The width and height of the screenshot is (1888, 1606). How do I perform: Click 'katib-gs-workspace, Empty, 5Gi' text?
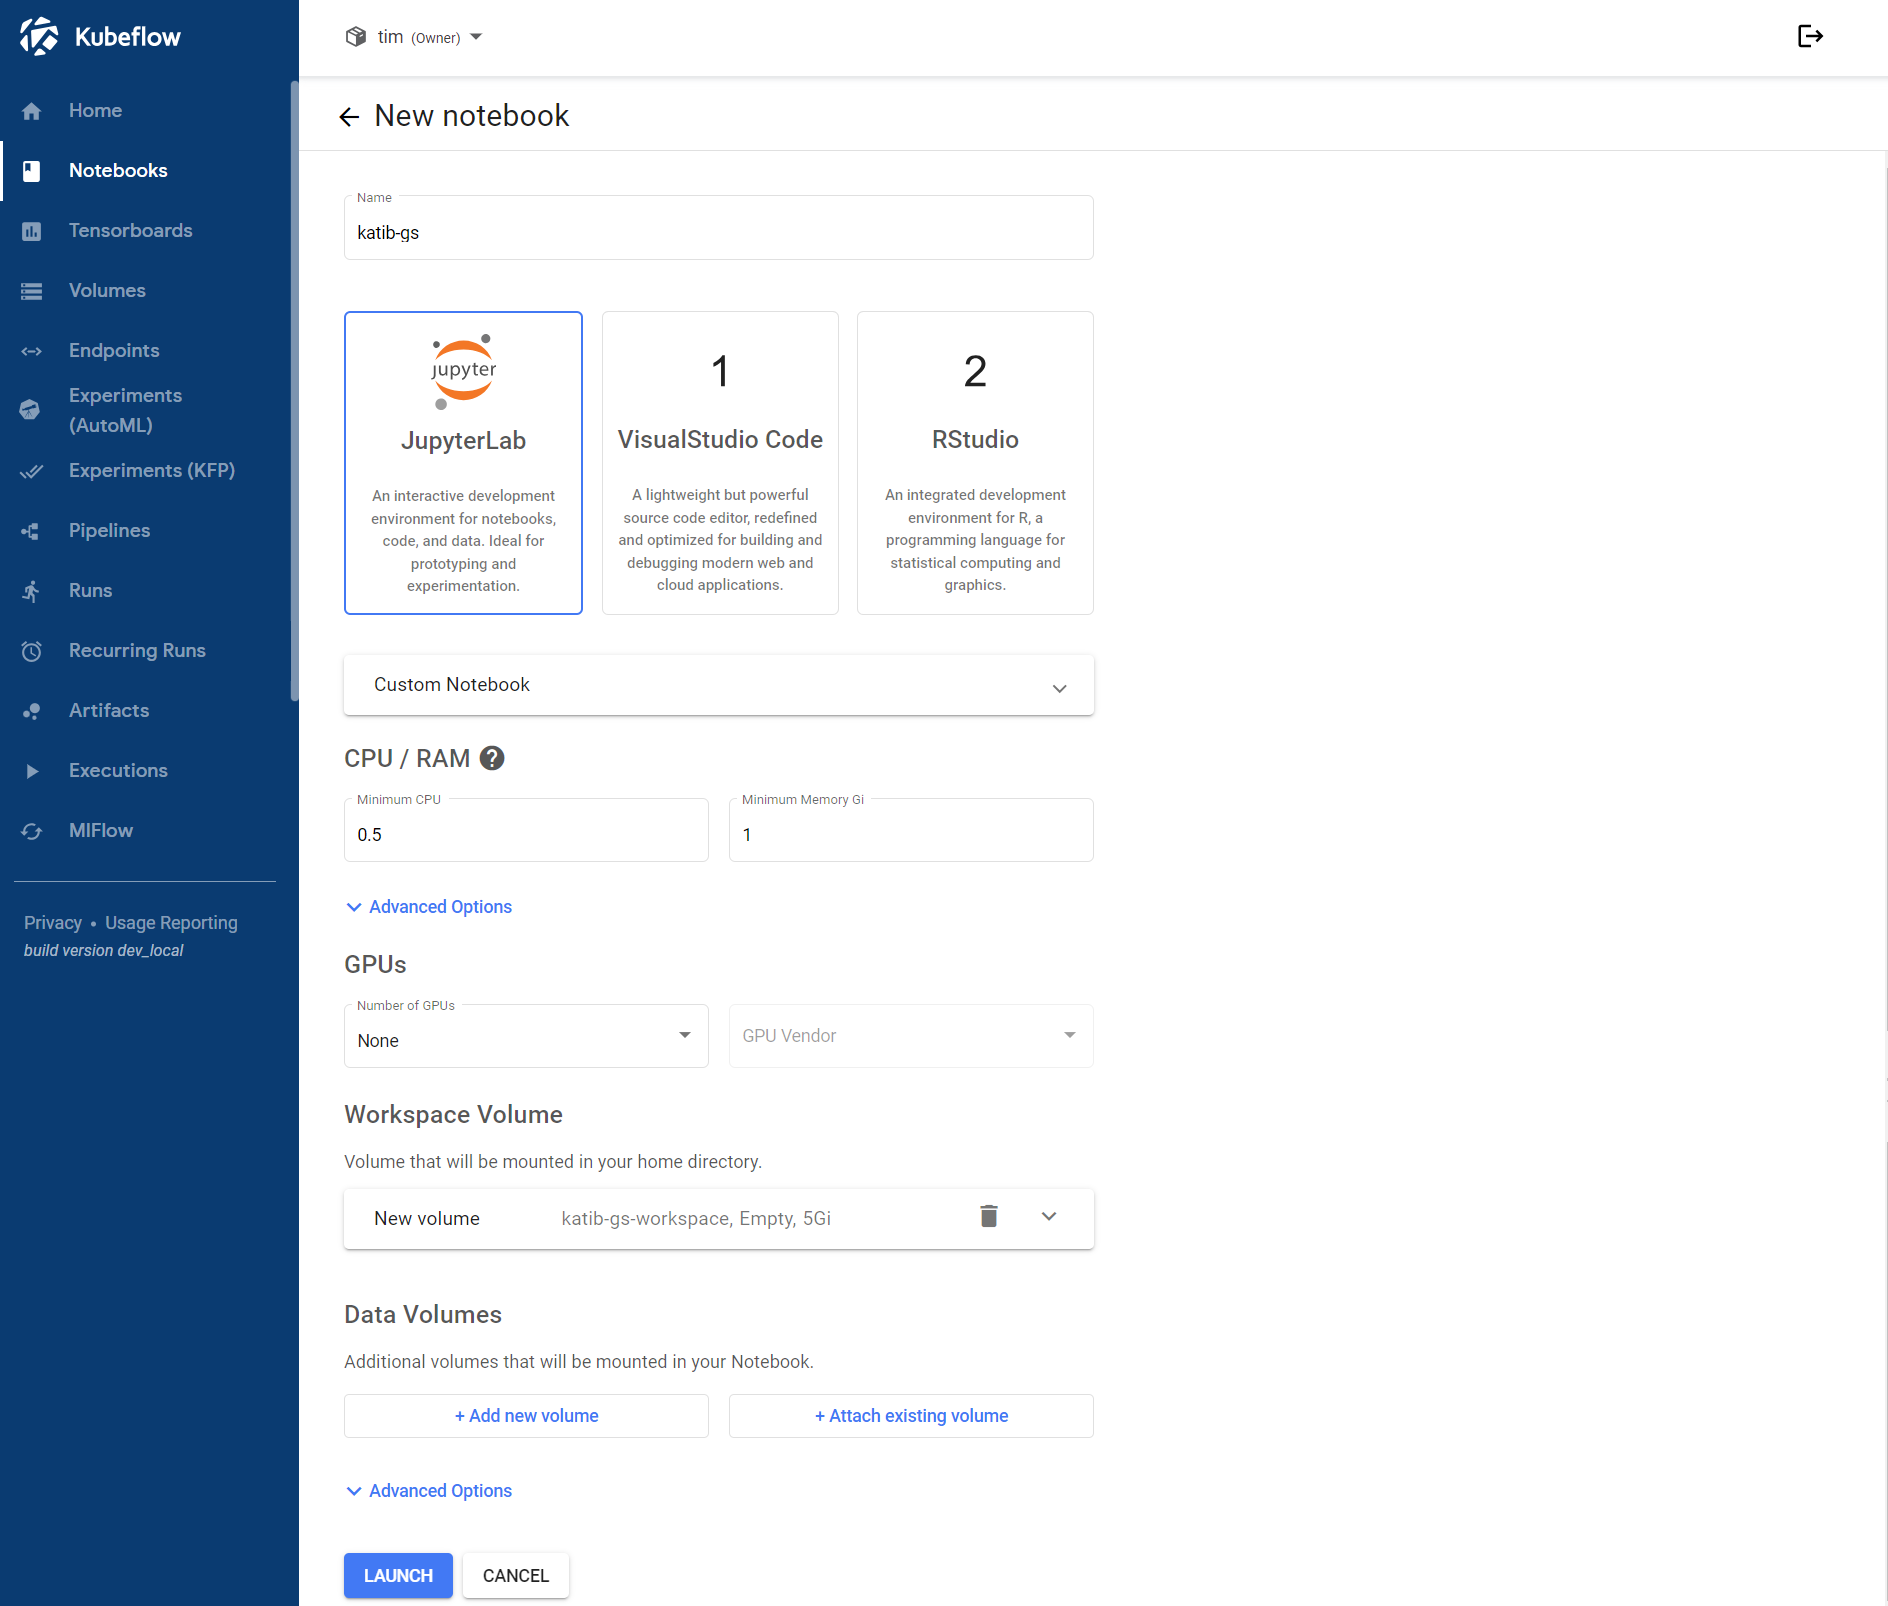tap(696, 1219)
